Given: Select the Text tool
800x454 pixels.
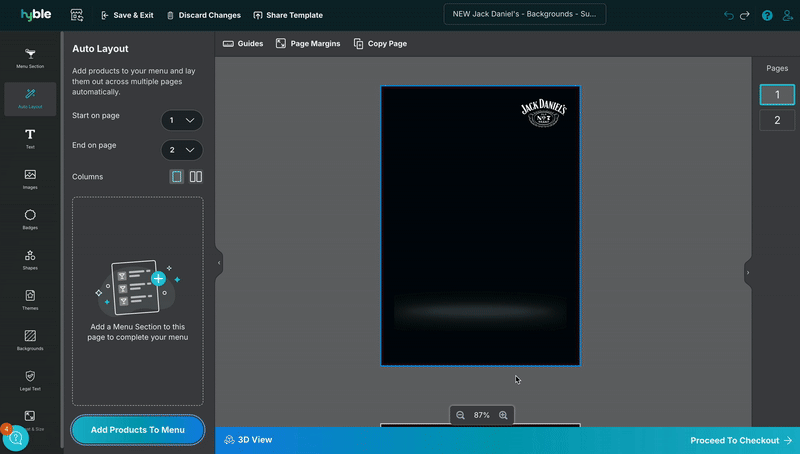Looking at the screenshot, I should (30, 139).
